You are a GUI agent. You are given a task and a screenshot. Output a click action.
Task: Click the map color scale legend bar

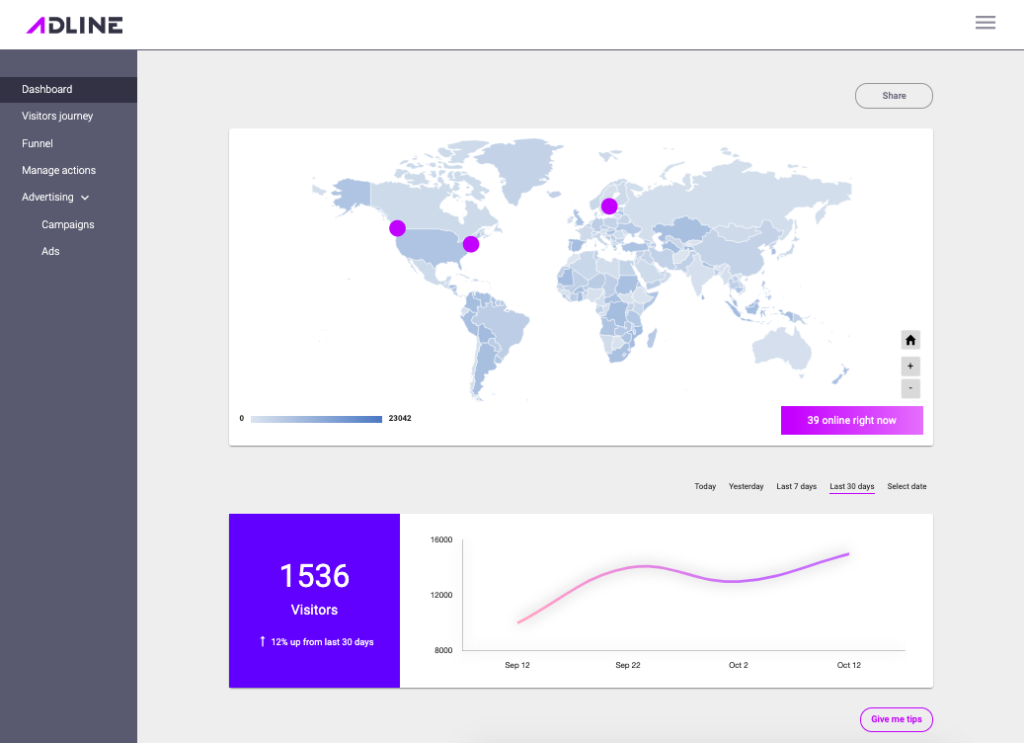[x=316, y=419]
